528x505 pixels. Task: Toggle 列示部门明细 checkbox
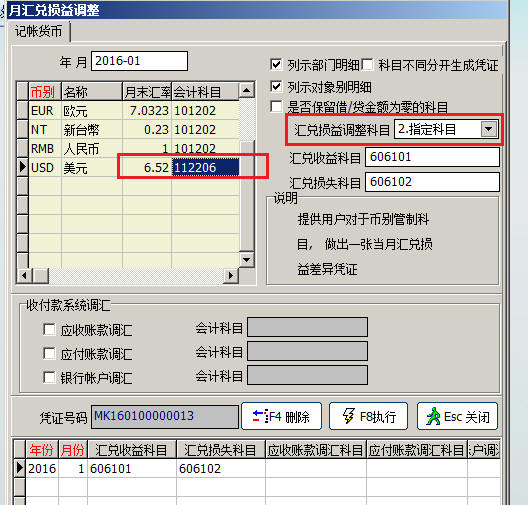tap(276, 64)
